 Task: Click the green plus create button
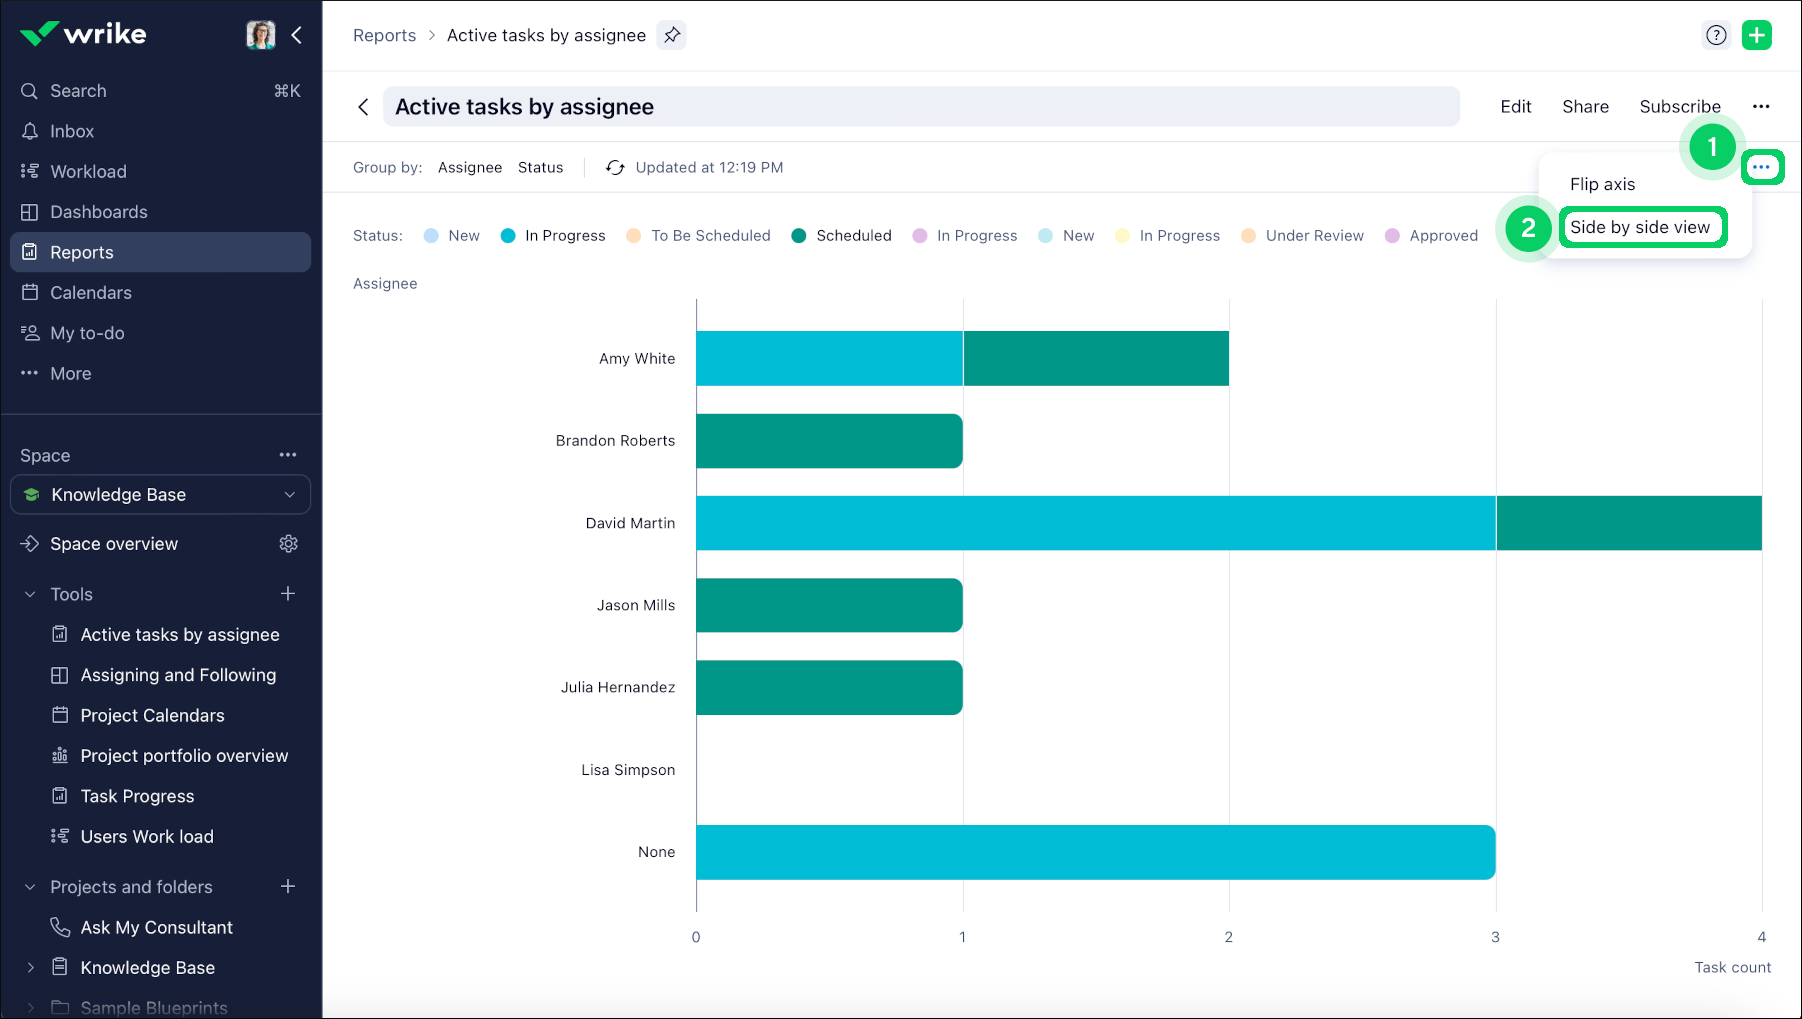(x=1756, y=35)
